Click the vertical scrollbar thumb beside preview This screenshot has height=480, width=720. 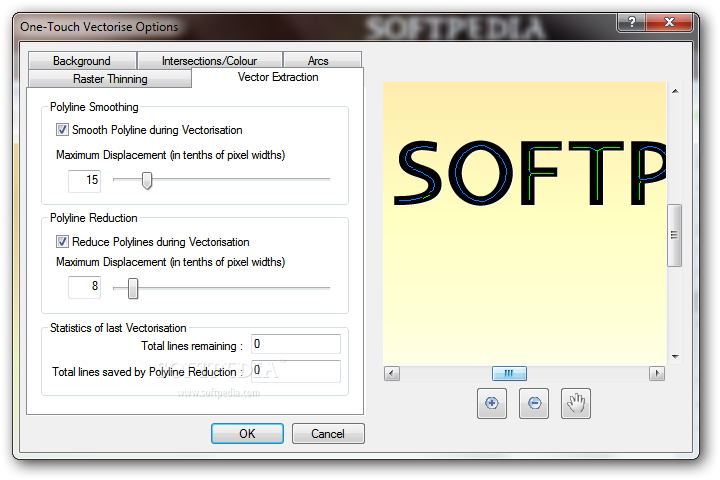675,235
